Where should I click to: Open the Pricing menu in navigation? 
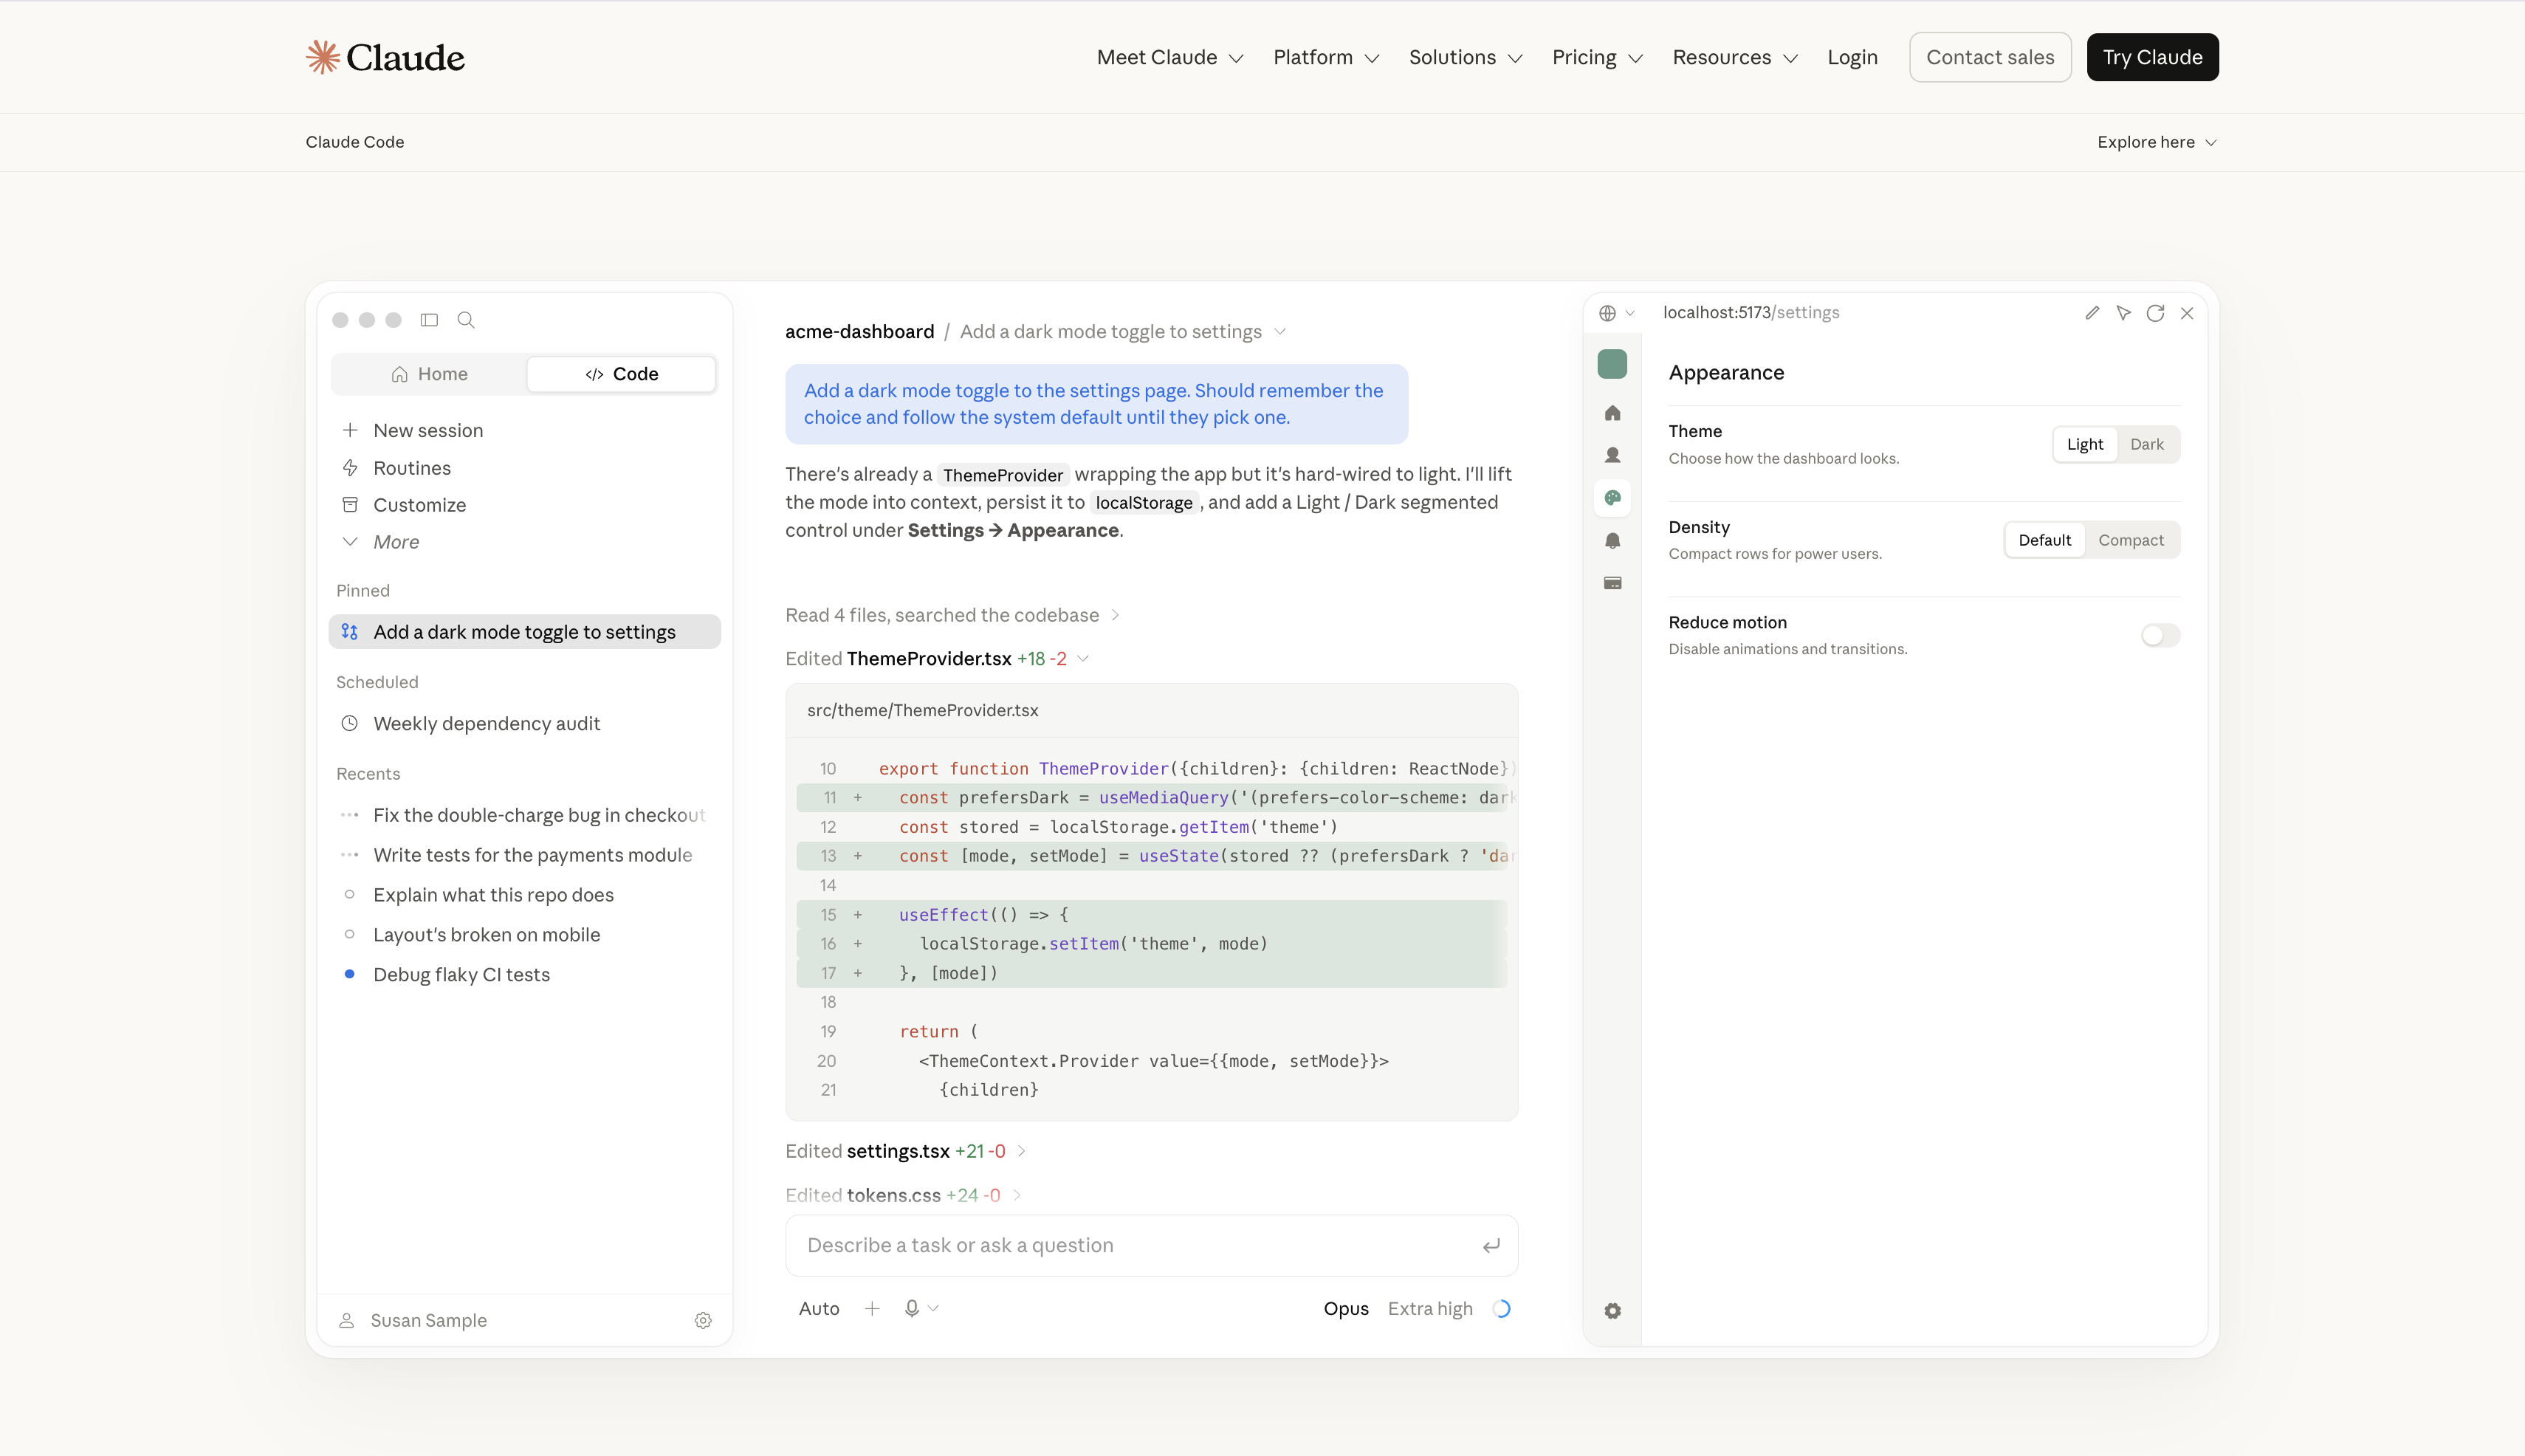coord(1597,57)
